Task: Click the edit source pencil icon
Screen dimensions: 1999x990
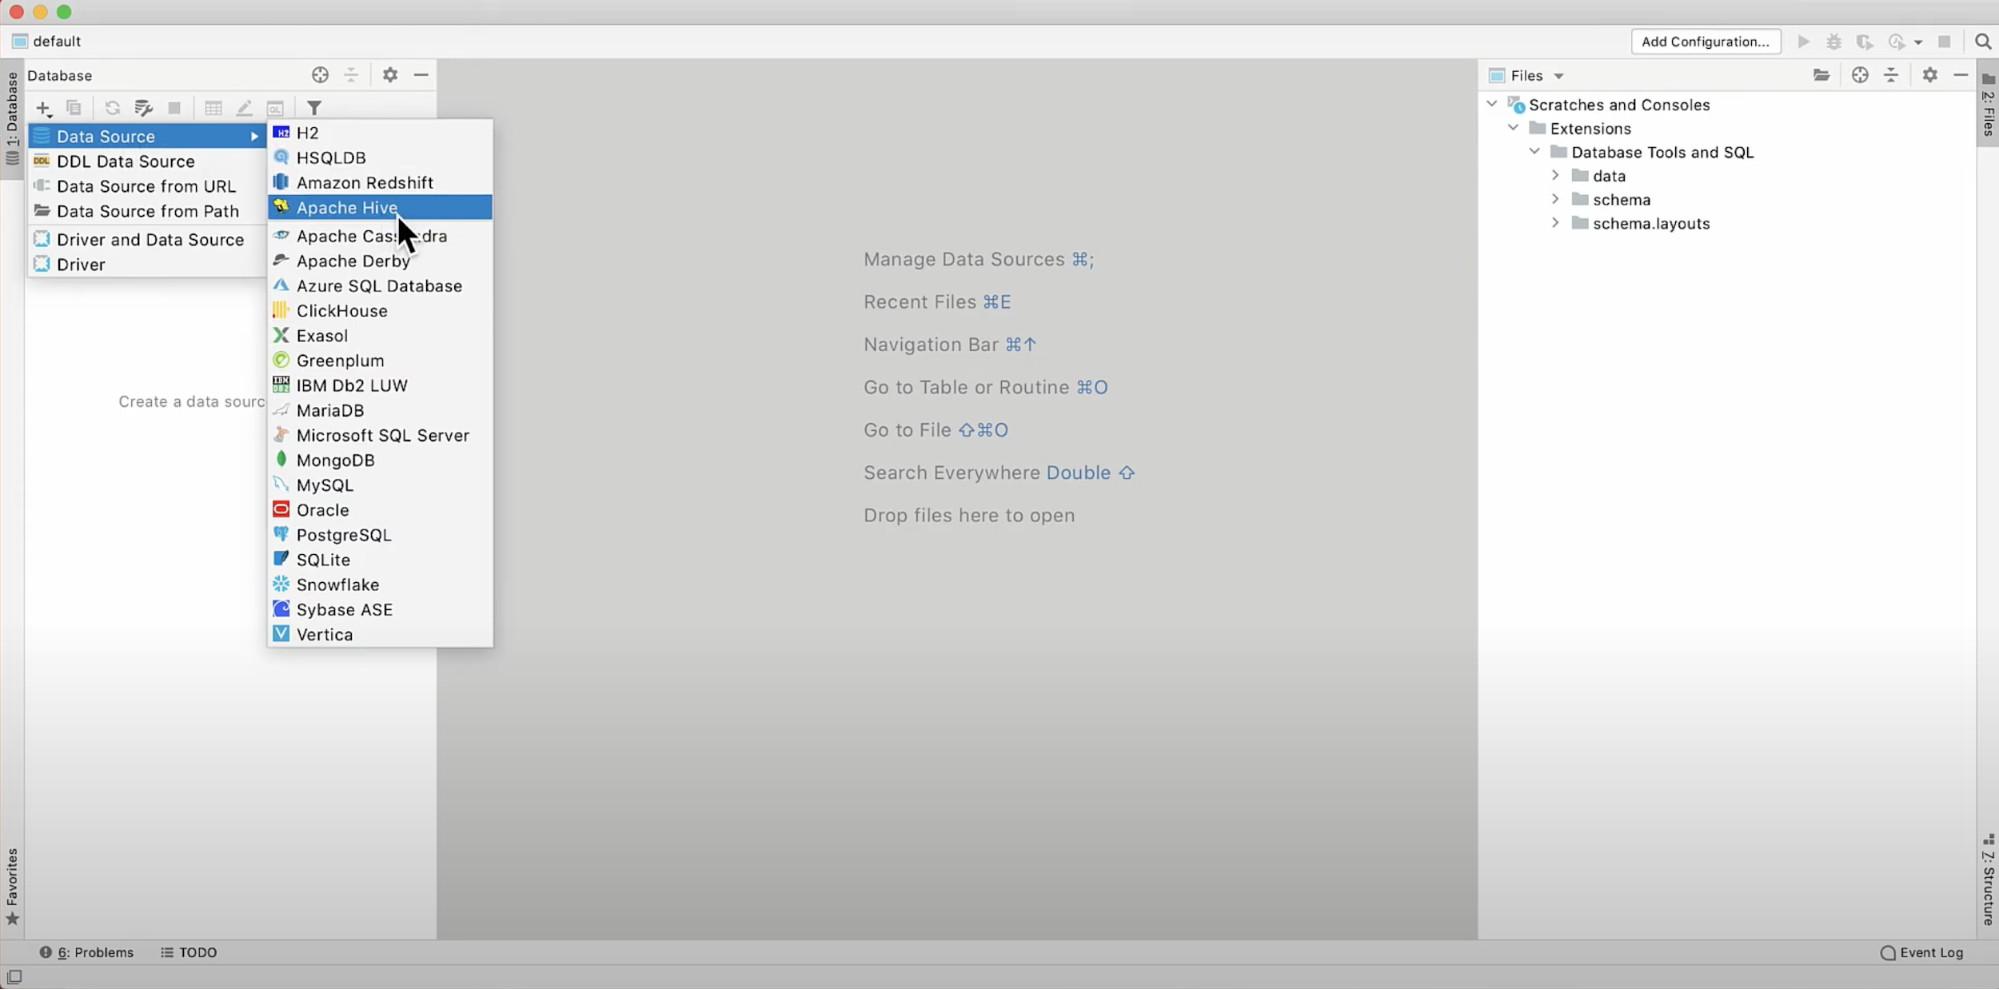Action: pos(244,108)
